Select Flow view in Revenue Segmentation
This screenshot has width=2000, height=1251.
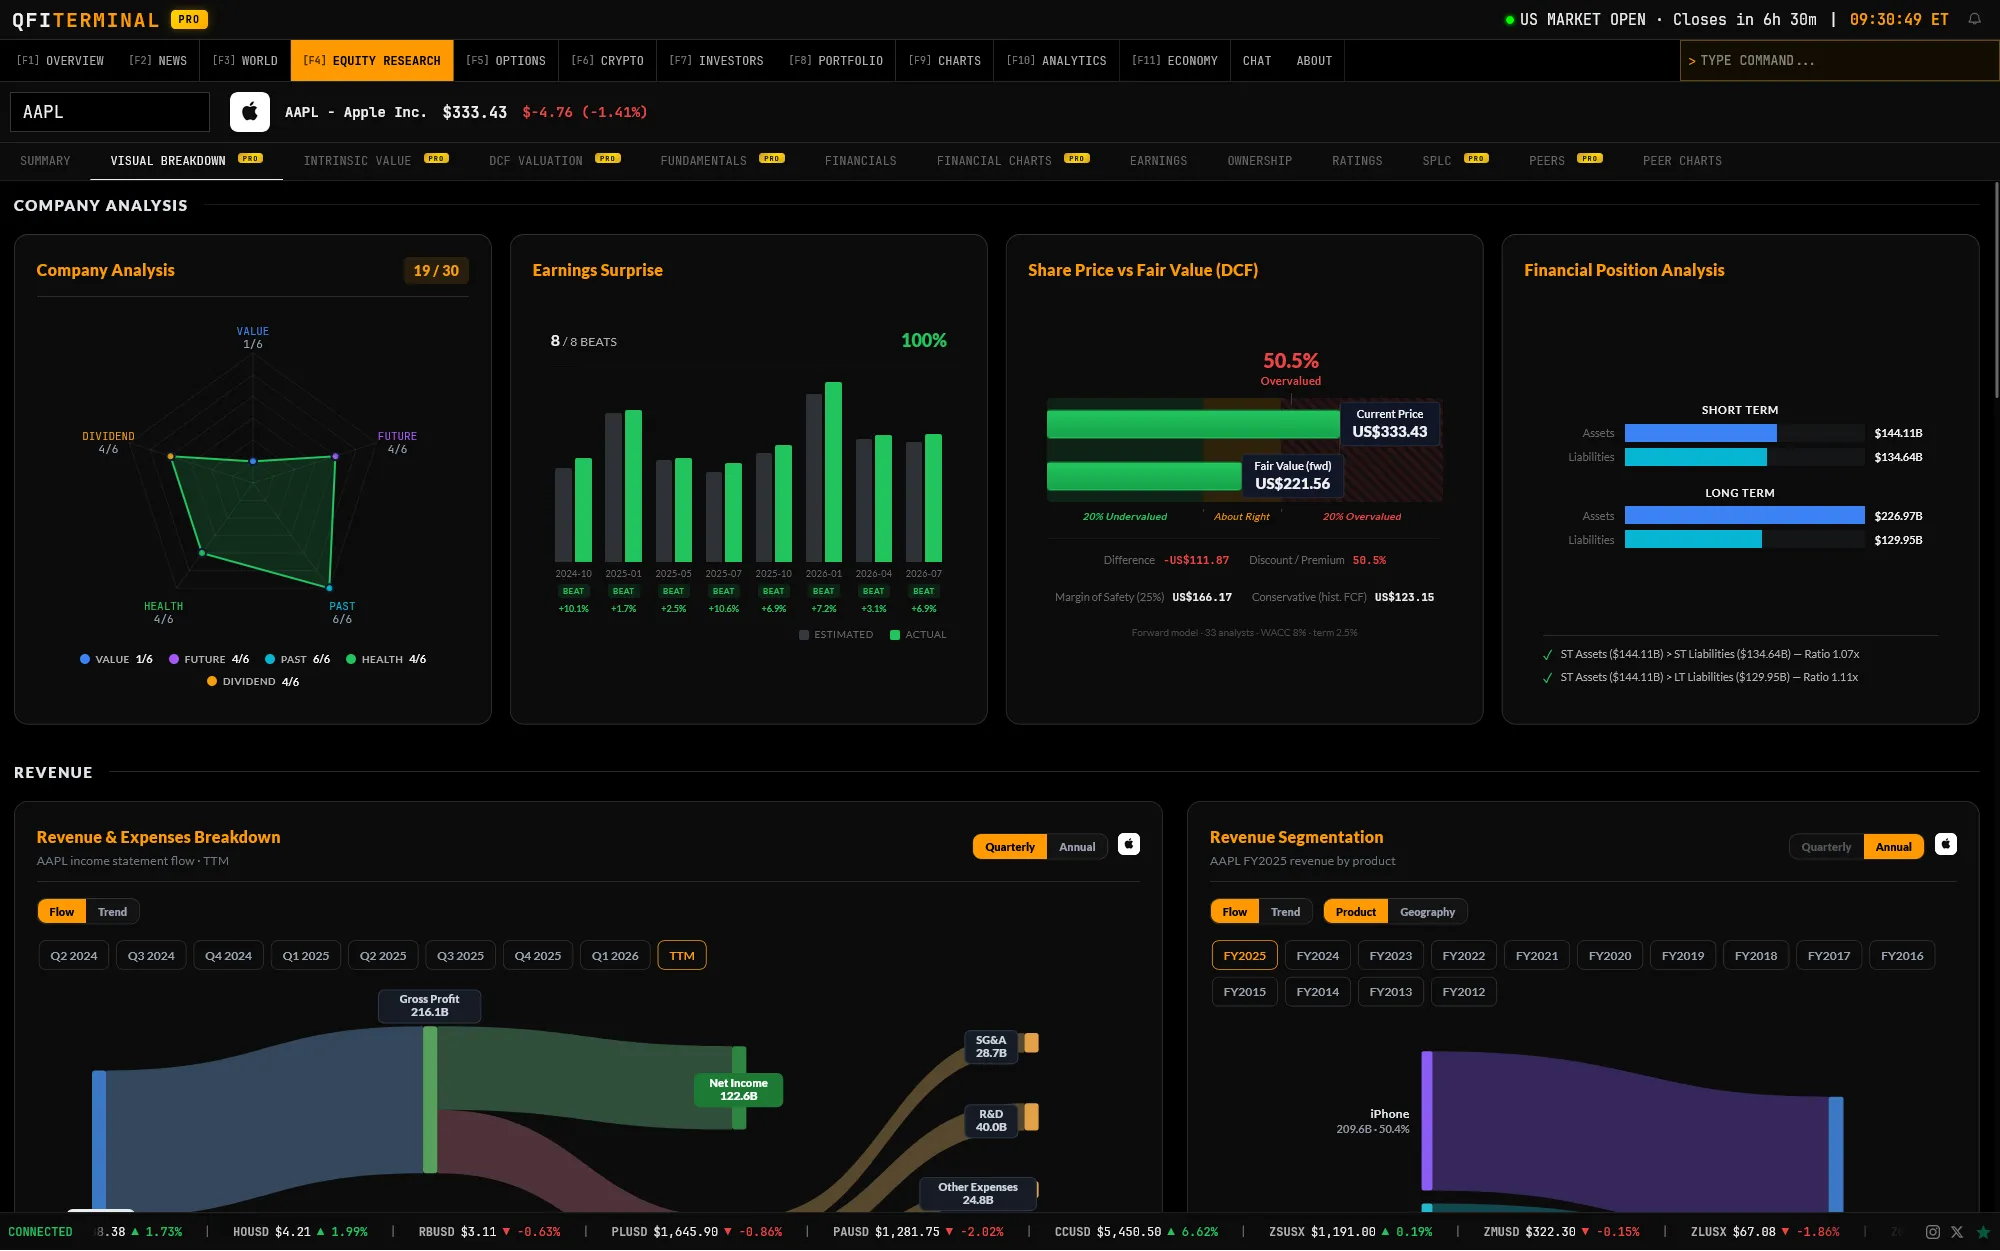pyautogui.click(x=1234, y=912)
